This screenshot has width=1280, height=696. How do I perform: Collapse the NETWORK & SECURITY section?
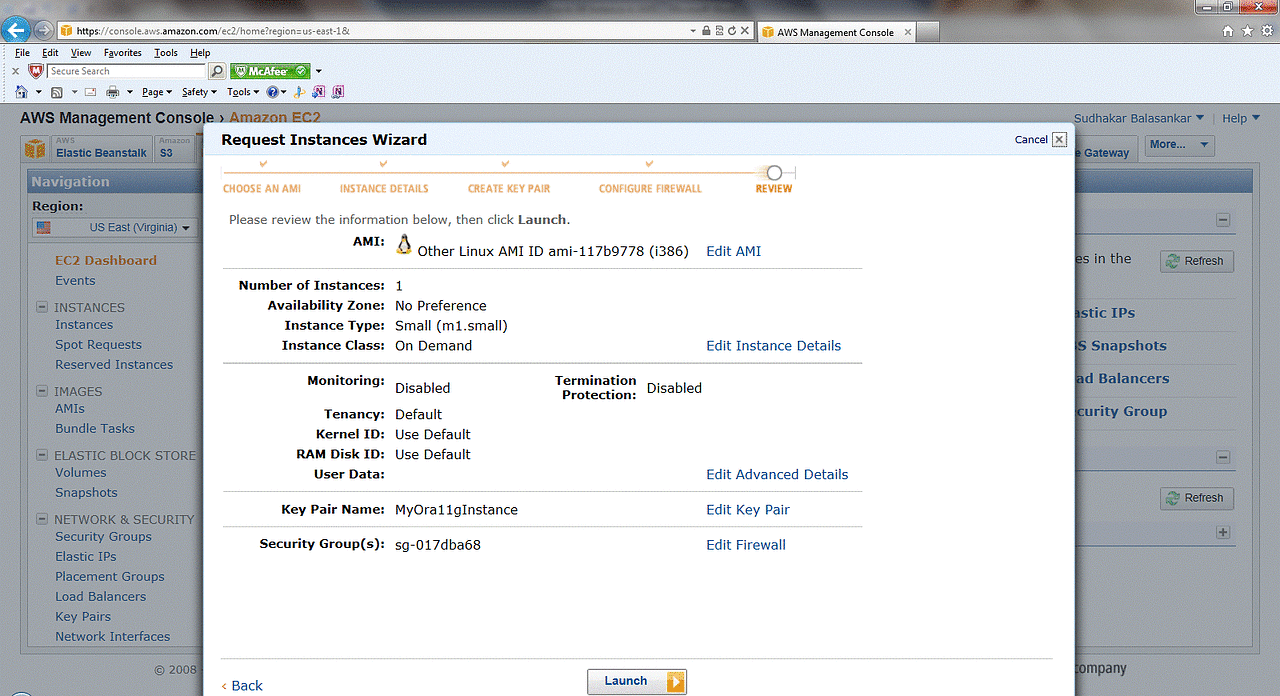coord(42,519)
